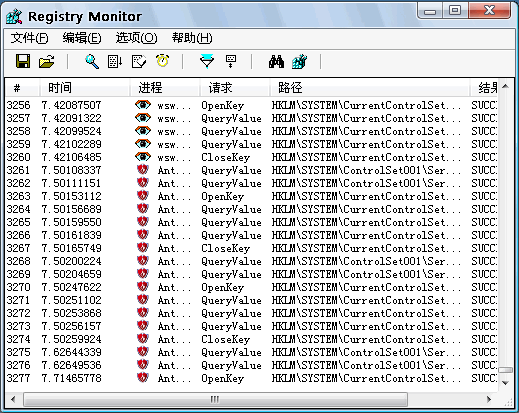Toggle the Autoscroll toolbar icon
The height and width of the screenshot is (413, 519).
(x=115, y=61)
